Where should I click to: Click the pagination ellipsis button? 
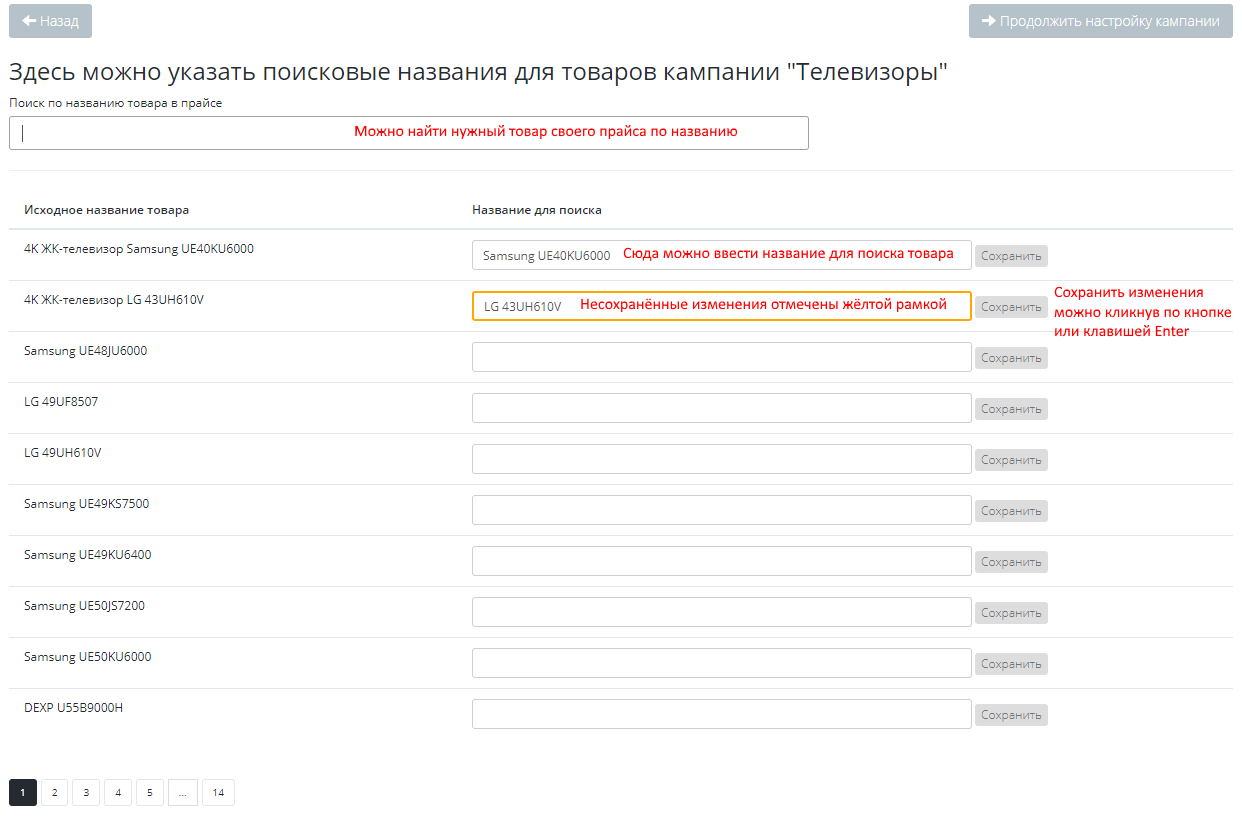[x=182, y=793]
